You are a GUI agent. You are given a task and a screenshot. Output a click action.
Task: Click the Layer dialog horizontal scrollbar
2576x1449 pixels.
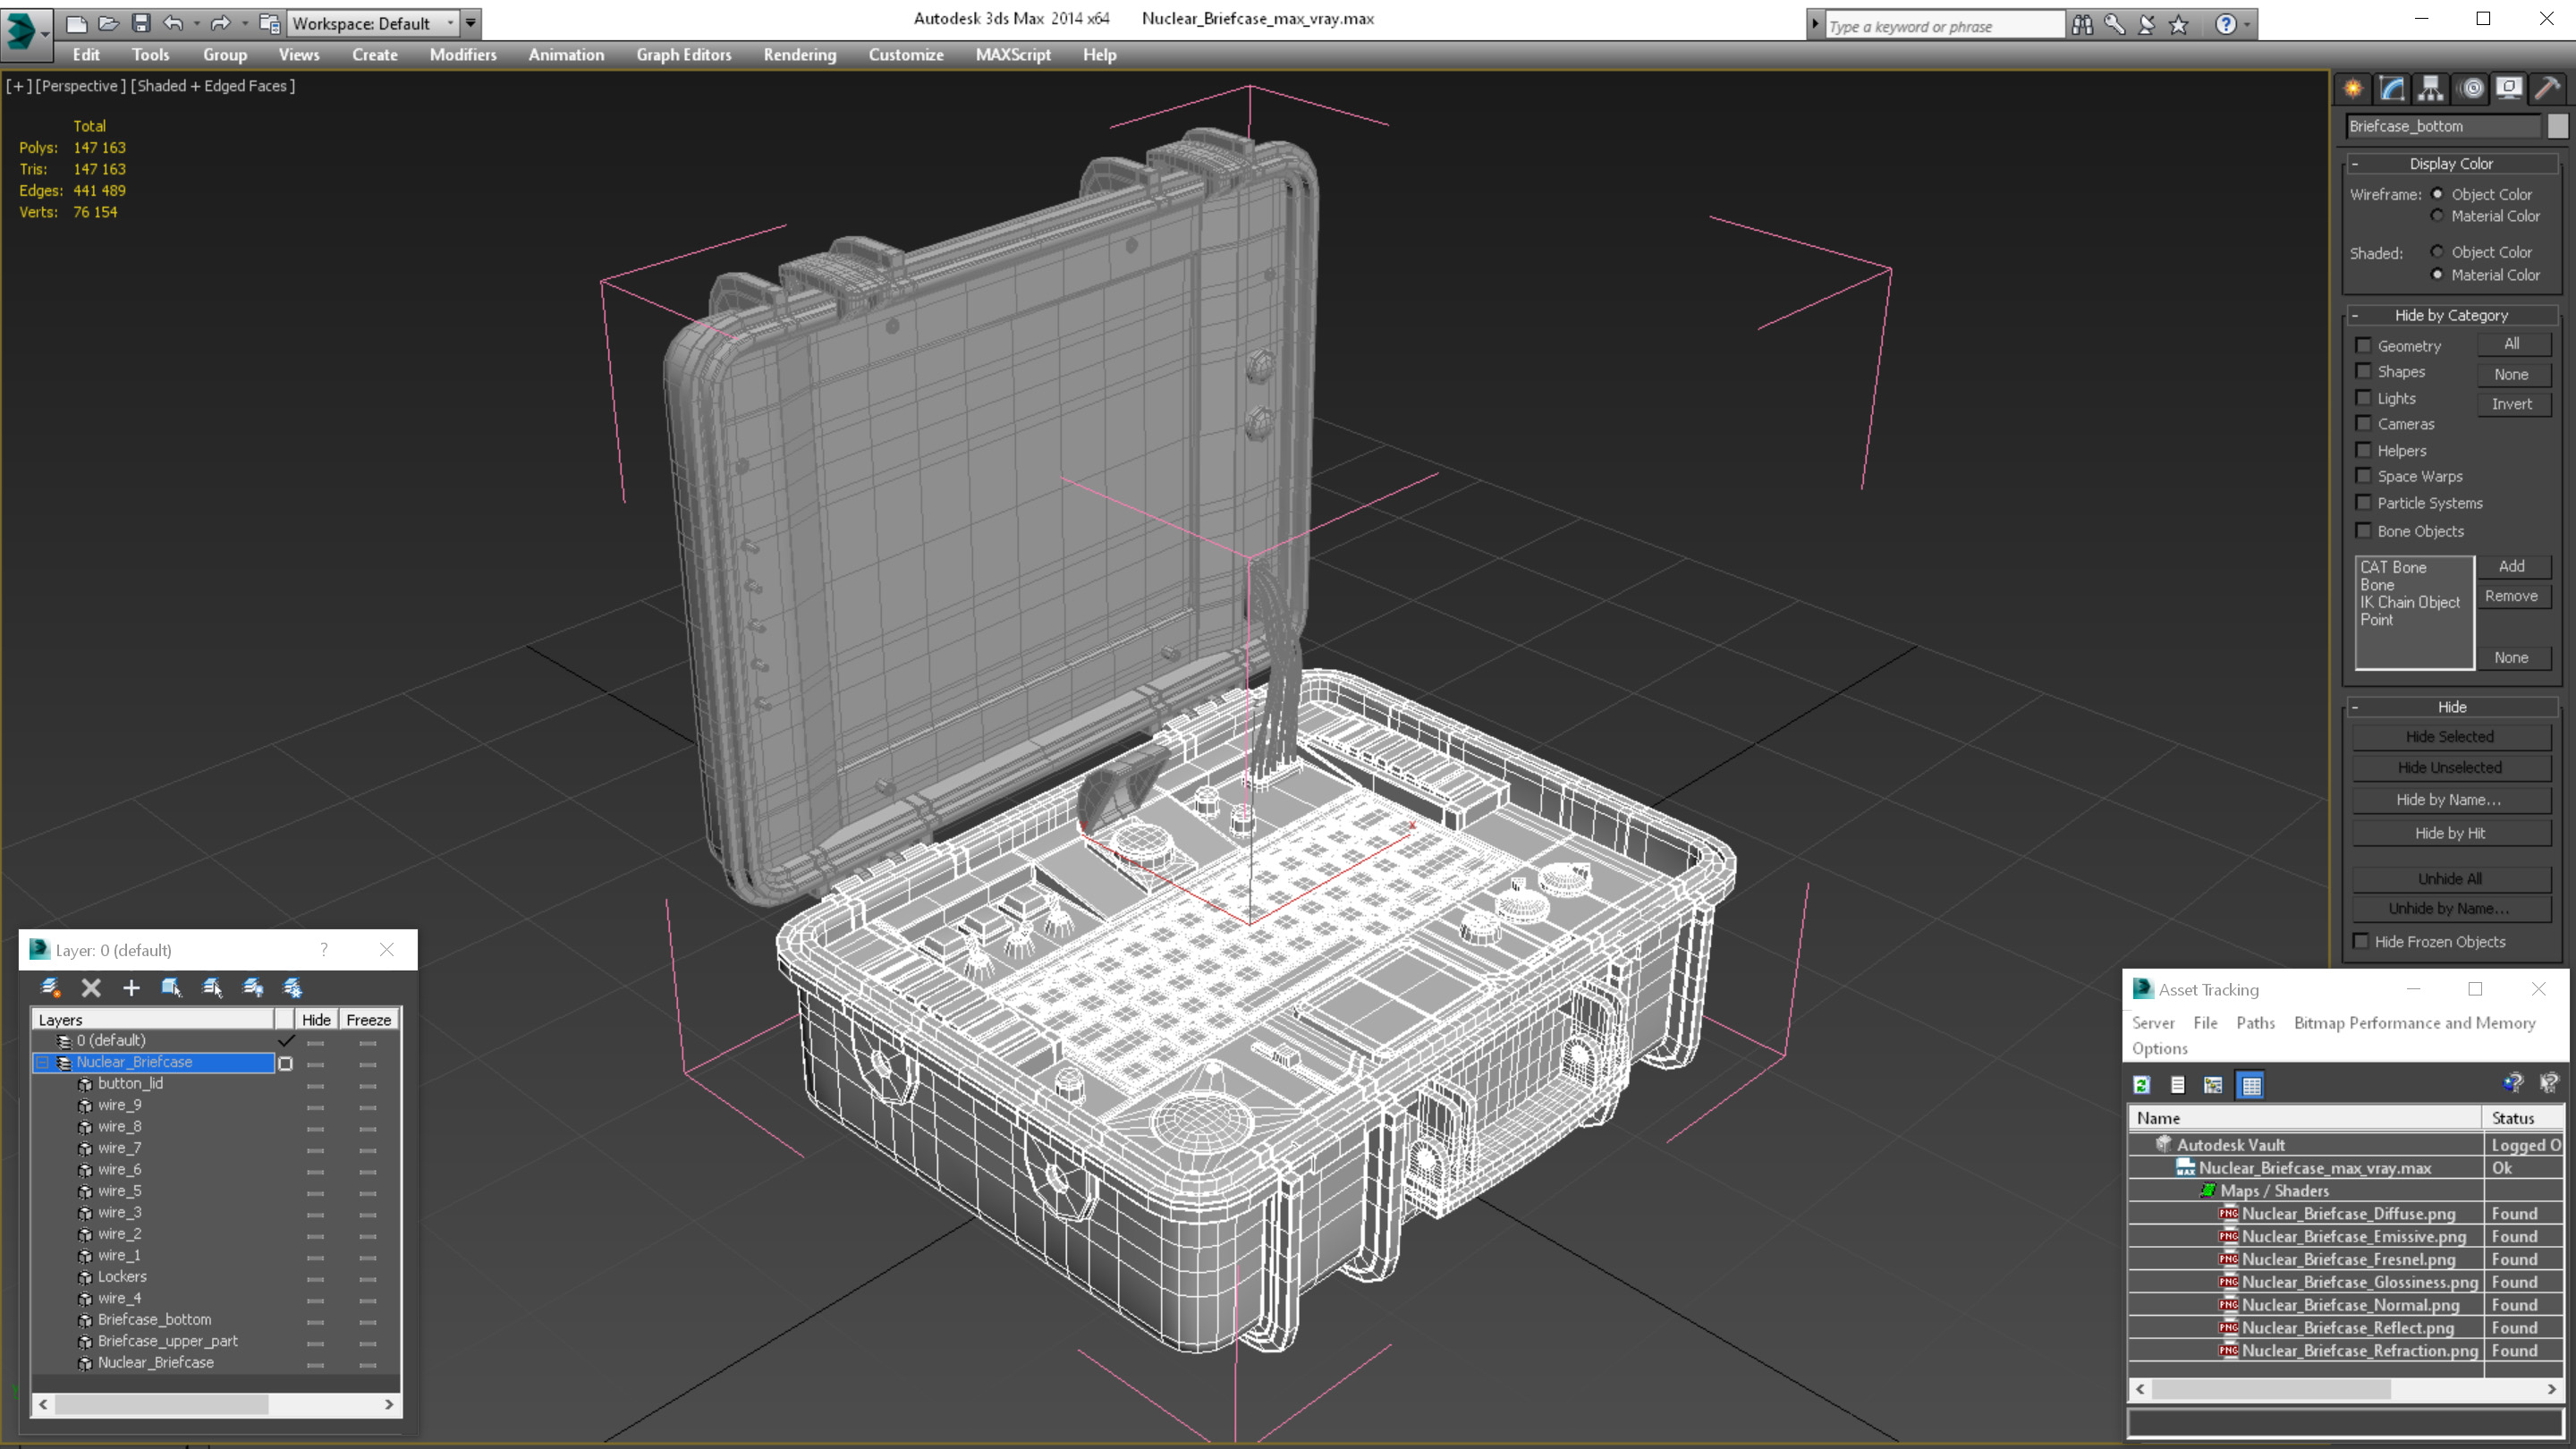216,1404
